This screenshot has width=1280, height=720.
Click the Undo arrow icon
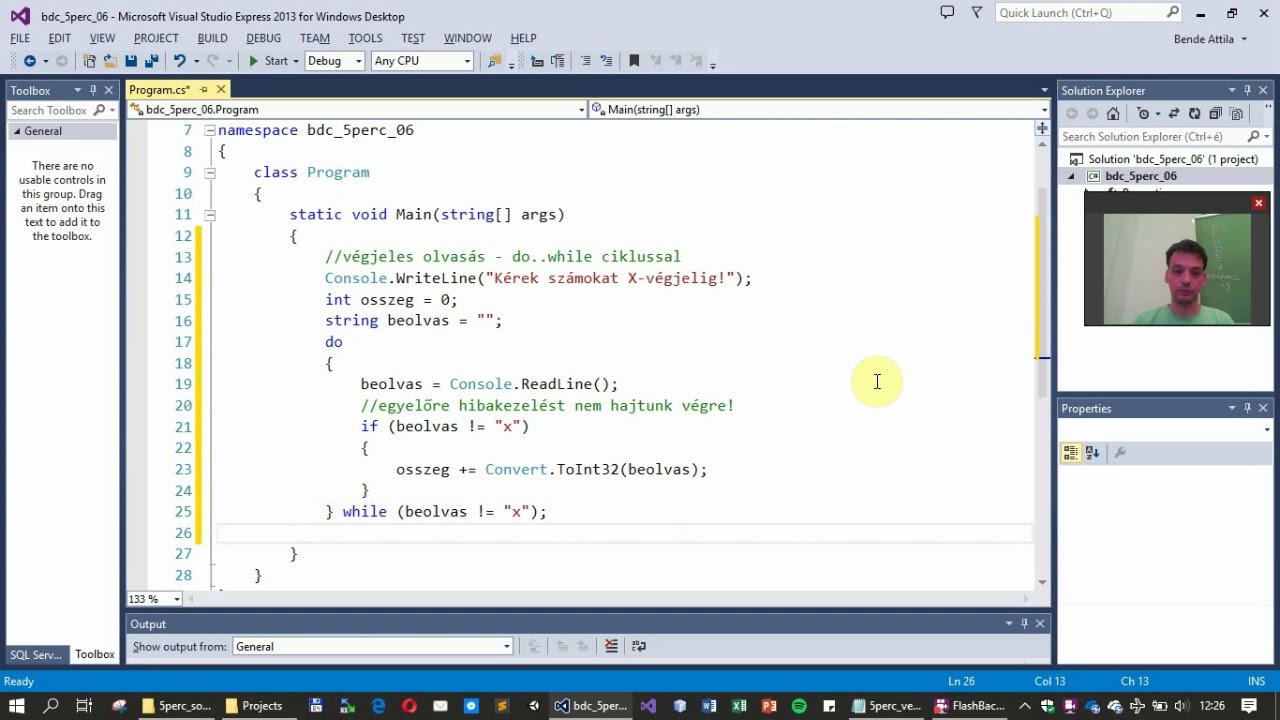pyautogui.click(x=179, y=61)
